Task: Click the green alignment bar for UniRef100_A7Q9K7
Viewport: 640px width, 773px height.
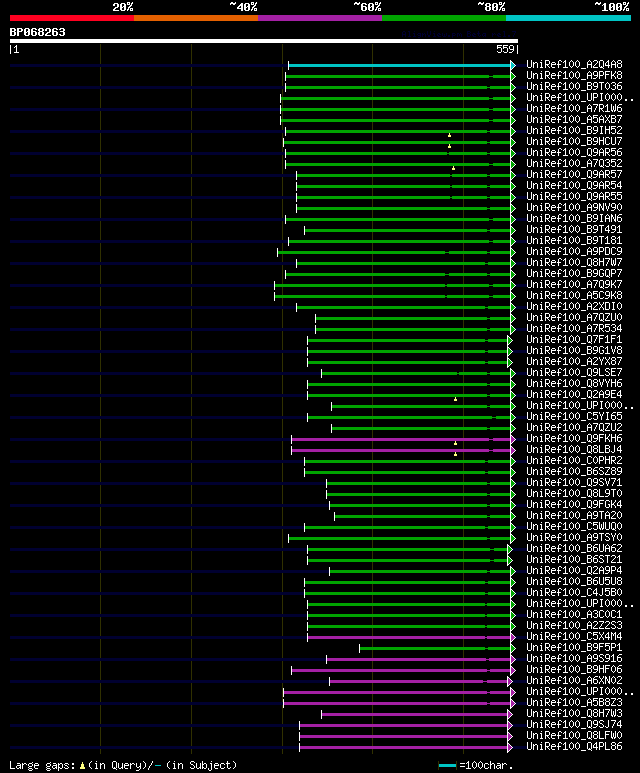Action: 393,285
